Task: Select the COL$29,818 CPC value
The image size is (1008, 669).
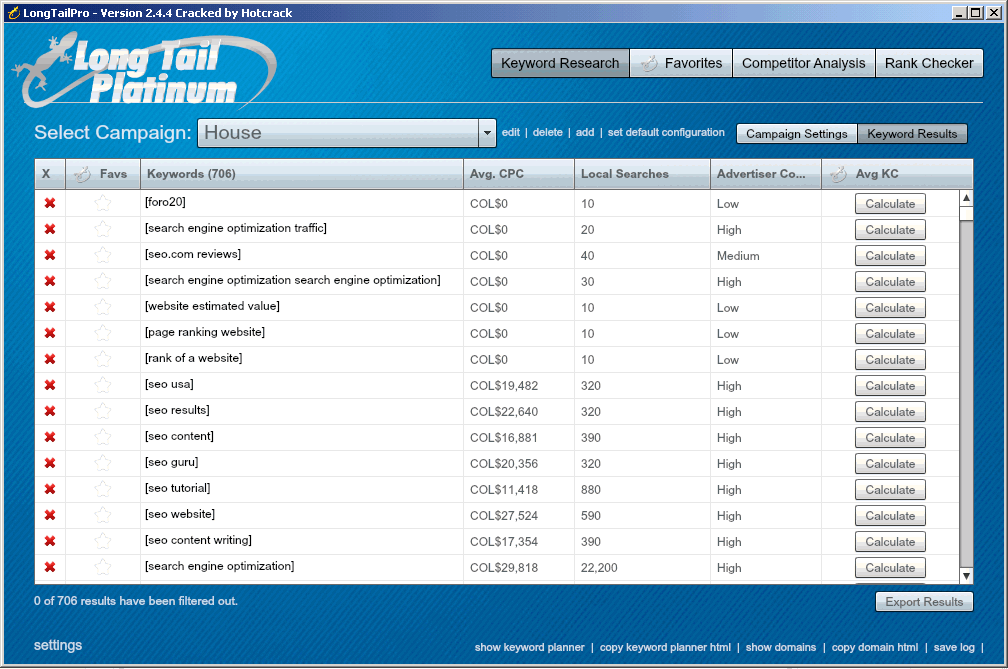Action: coord(504,567)
